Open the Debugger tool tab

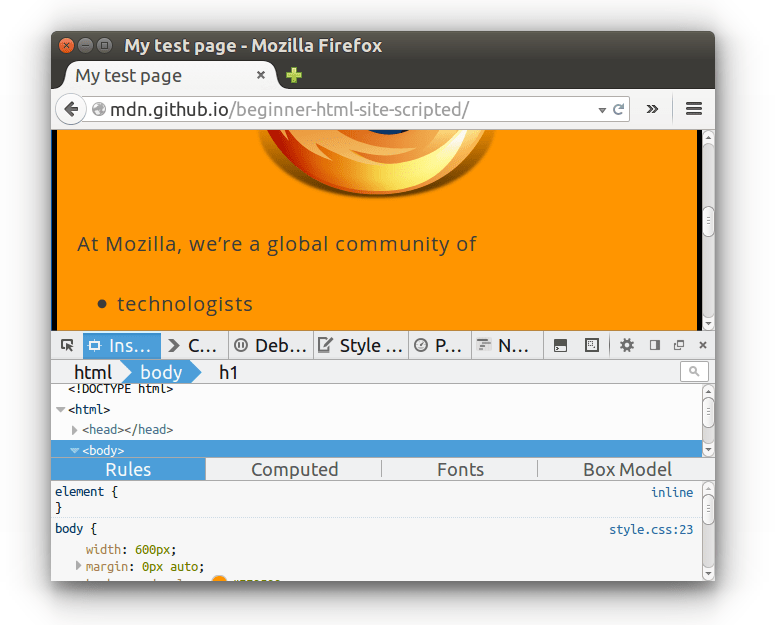(x=270, y=345)
